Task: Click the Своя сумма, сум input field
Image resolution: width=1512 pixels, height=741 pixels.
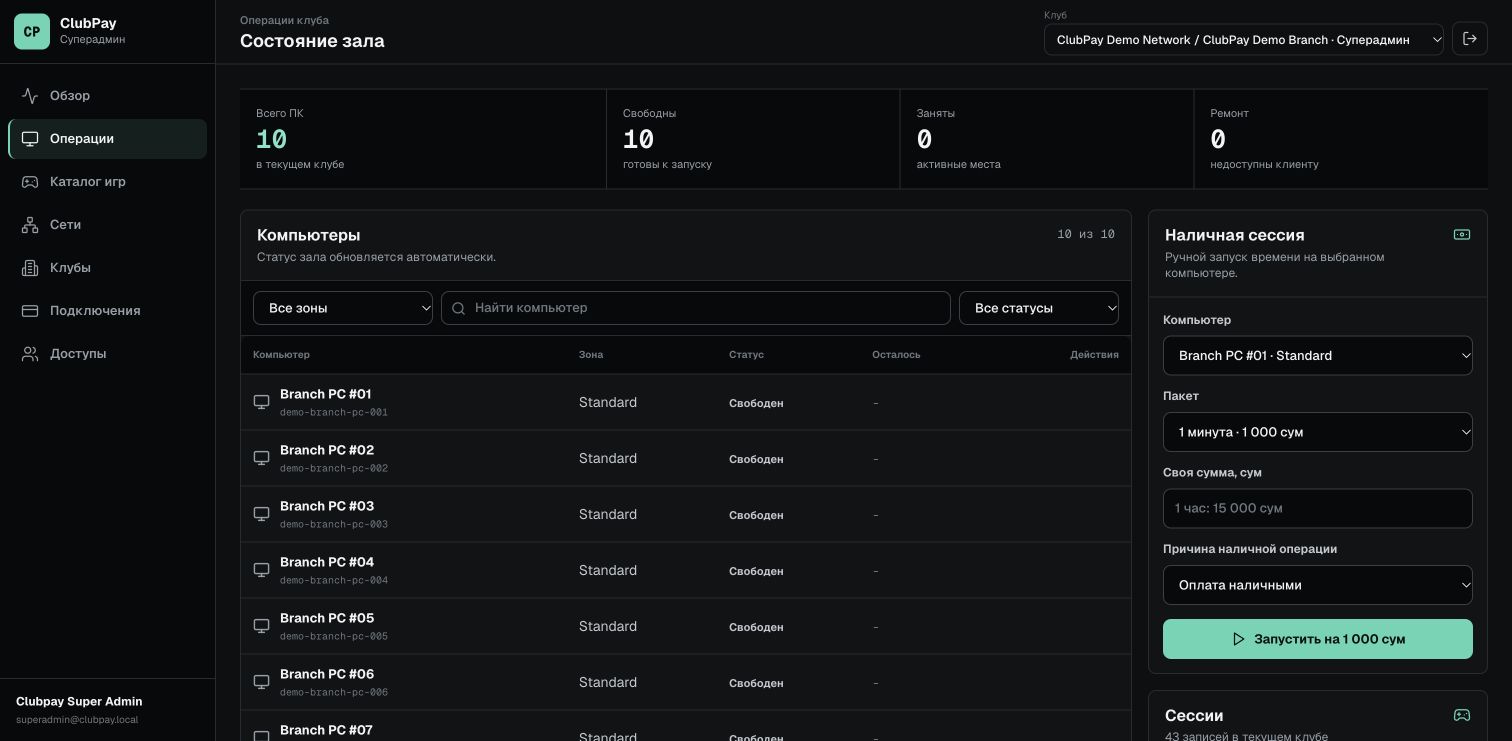Action: (1318, 508)
